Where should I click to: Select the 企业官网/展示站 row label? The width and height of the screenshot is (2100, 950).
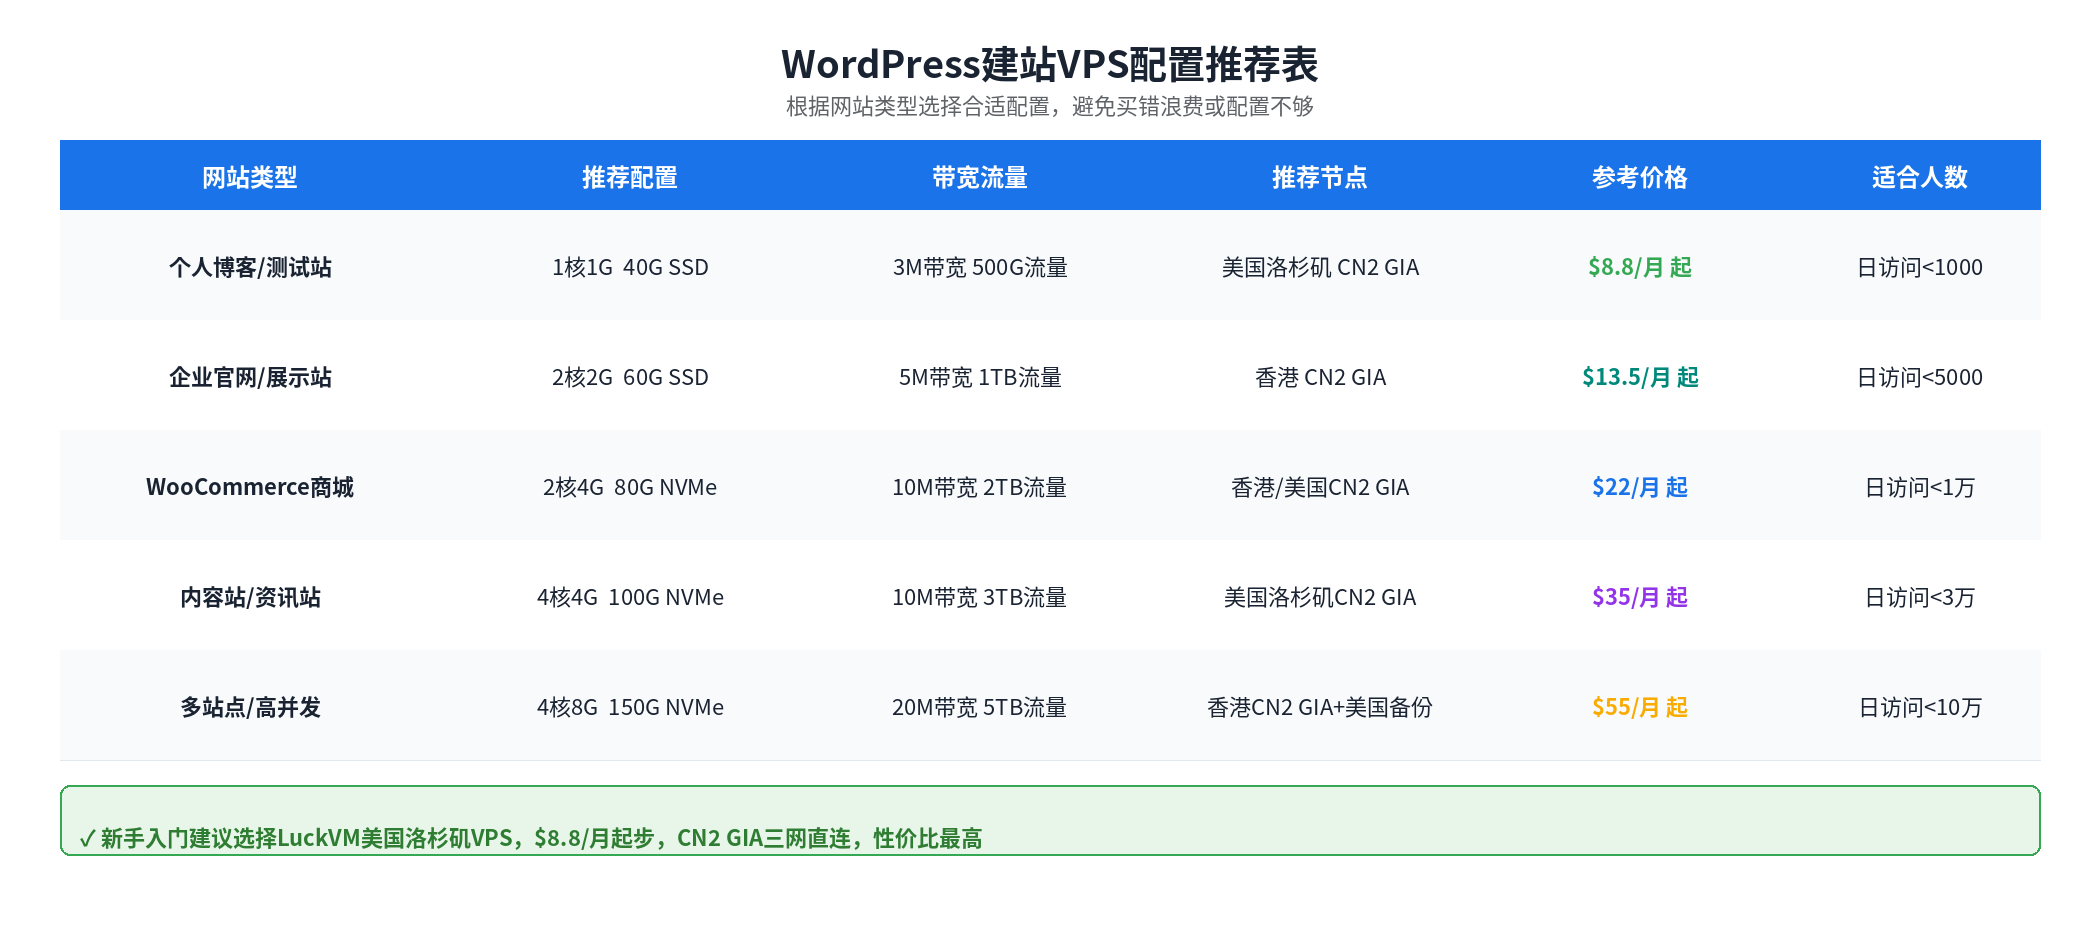point(250,377)
